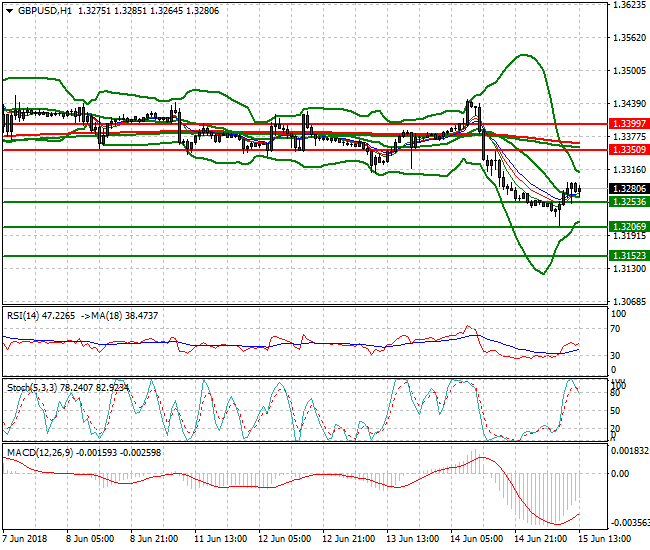This screenshot has width=650, height=550.
Task: Select the green 1.32069 support level tag
Action: tap(629, 227)
